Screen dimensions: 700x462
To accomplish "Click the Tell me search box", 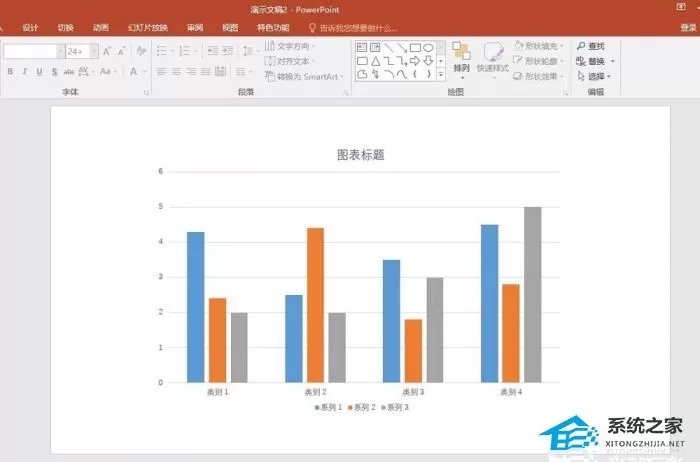I will (x=353, y=28).
